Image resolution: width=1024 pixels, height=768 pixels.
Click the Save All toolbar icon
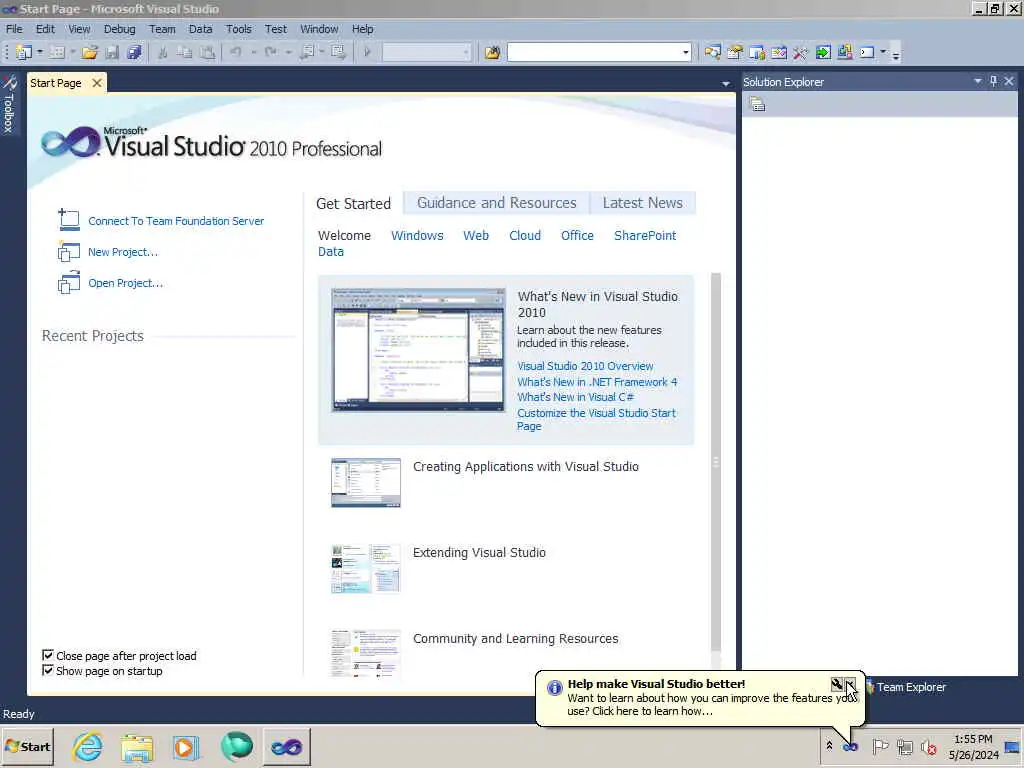(135, 52)
